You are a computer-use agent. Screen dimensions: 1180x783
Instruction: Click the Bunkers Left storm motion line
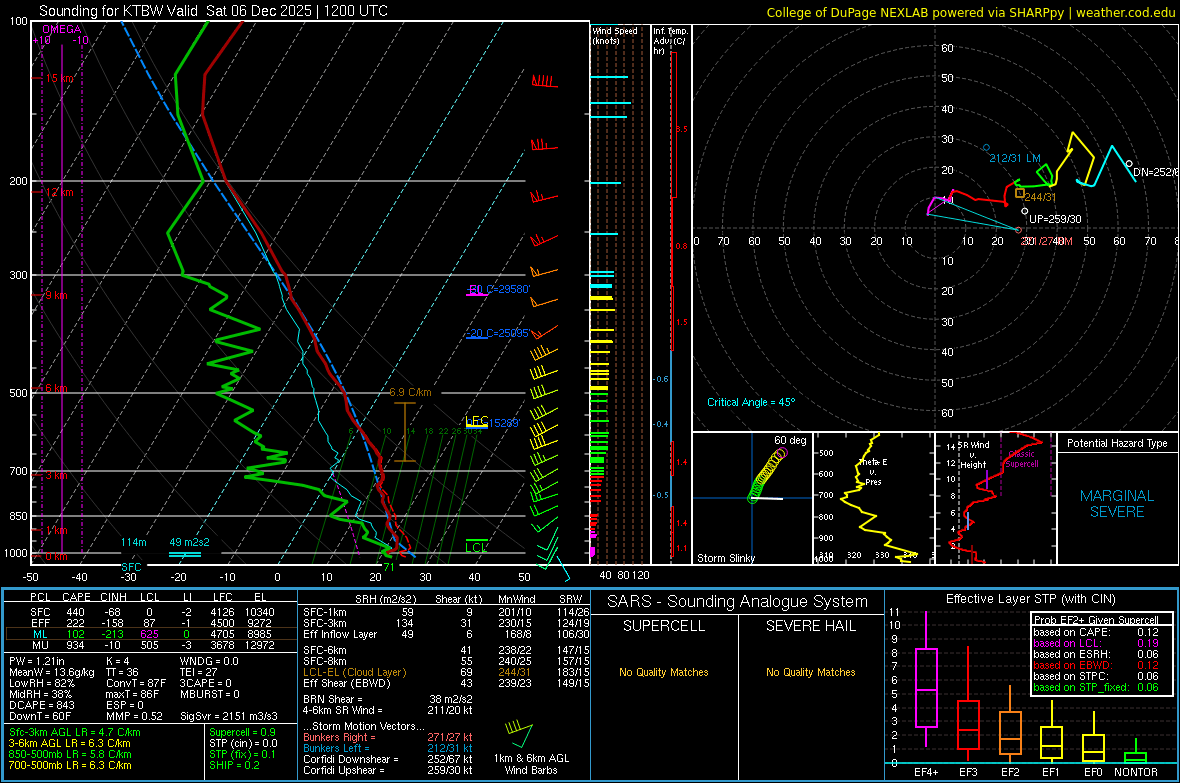click(388, 748)
